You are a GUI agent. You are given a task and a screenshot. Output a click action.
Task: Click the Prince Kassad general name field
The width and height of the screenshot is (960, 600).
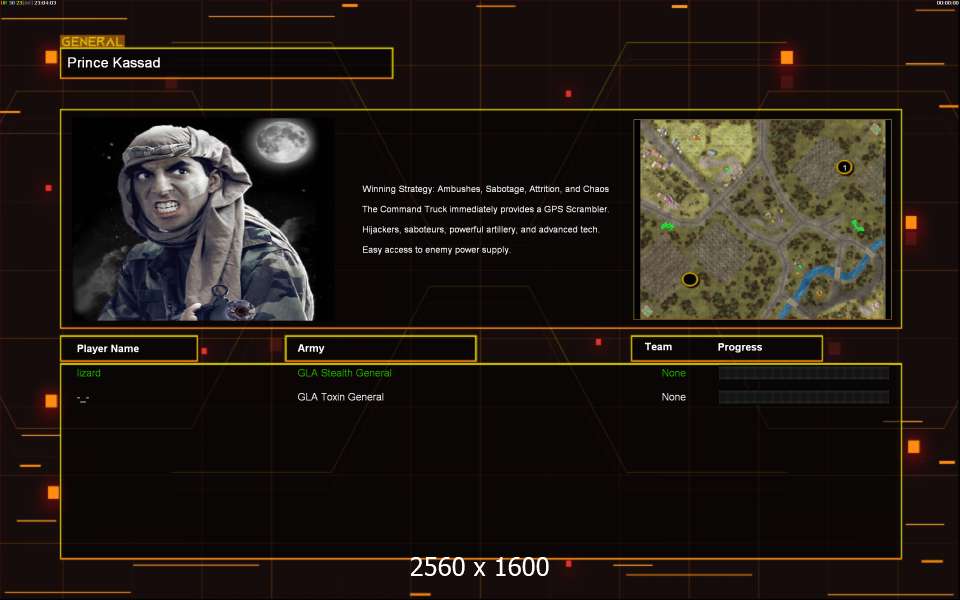click(226, 63)
